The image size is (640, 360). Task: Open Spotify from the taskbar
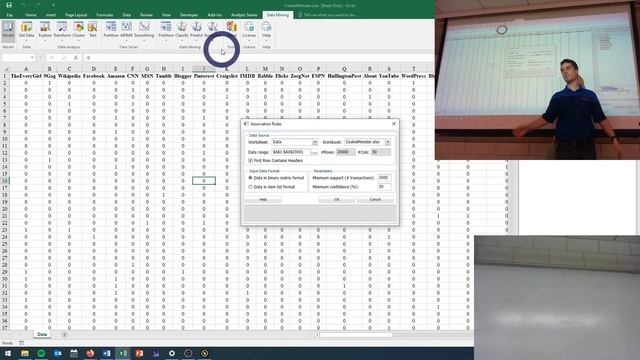(41, 353)
